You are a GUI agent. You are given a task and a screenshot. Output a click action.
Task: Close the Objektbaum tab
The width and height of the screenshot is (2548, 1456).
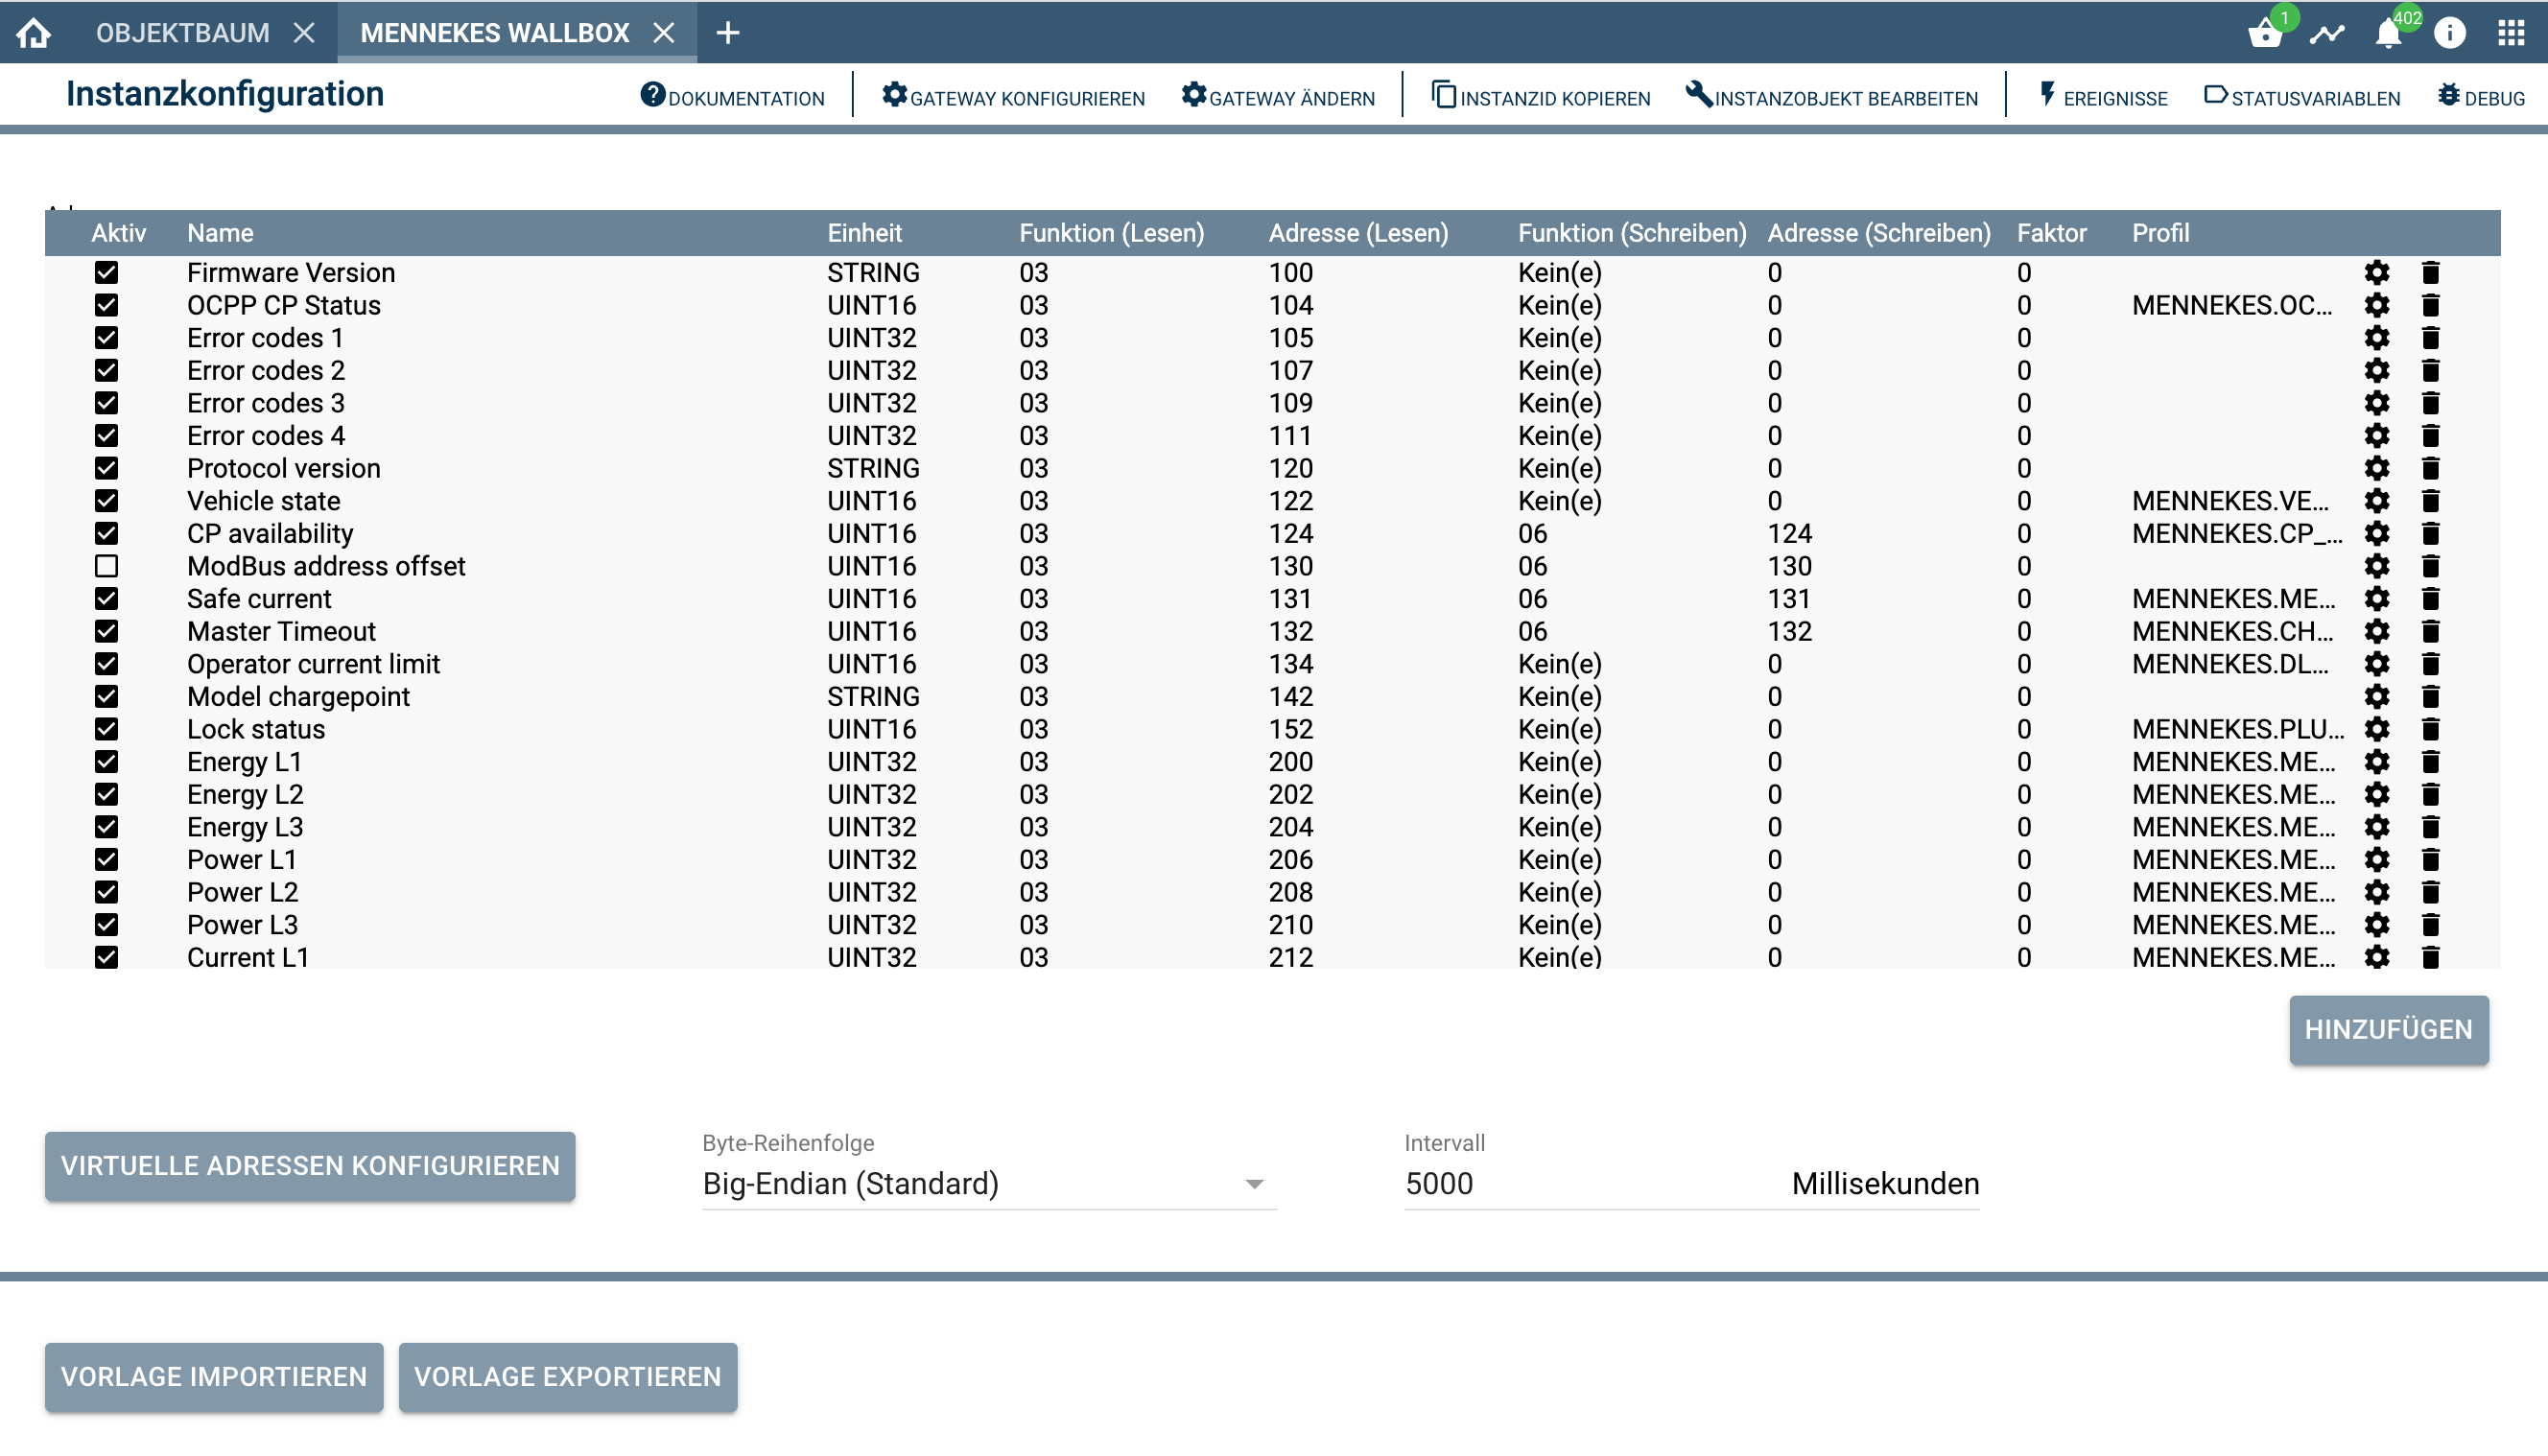(x=304, y=33)
